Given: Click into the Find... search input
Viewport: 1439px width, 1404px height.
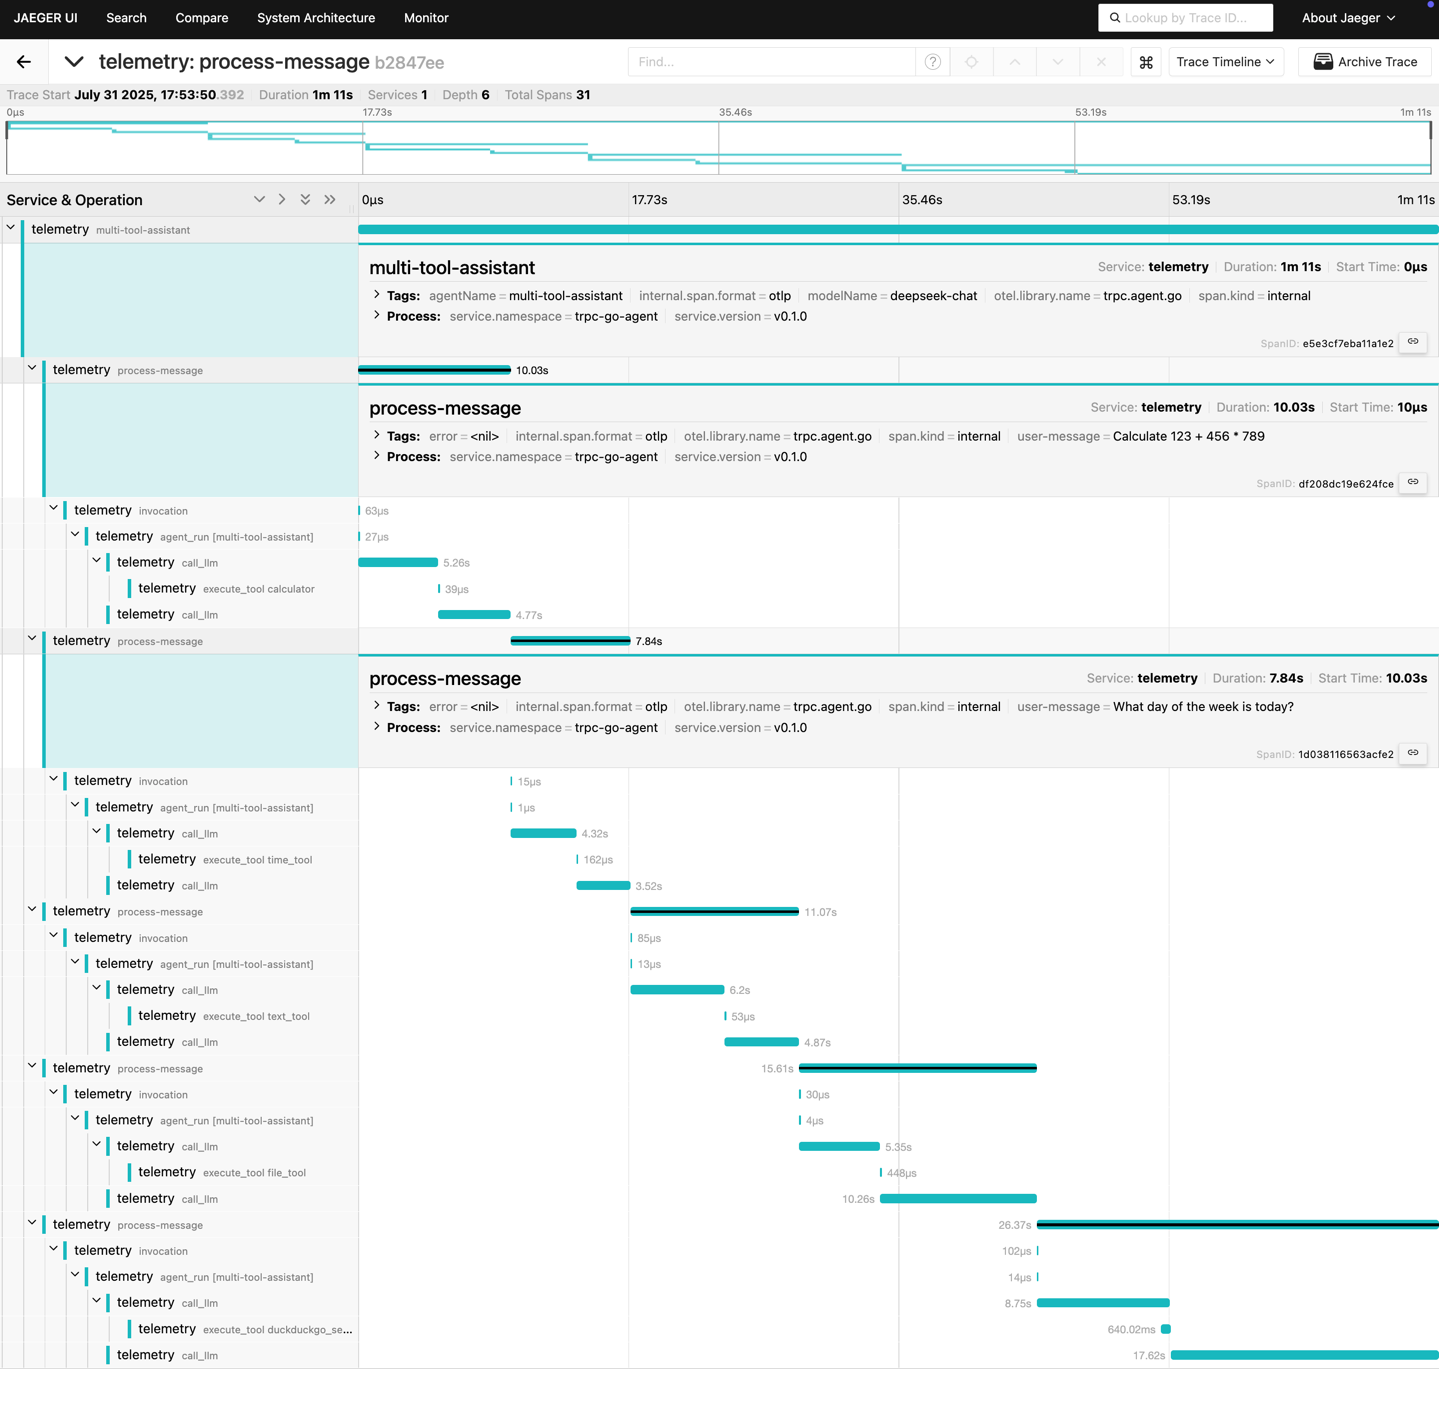Looking at the screenshot, I should pyautogui.click(x=771, y=62).
